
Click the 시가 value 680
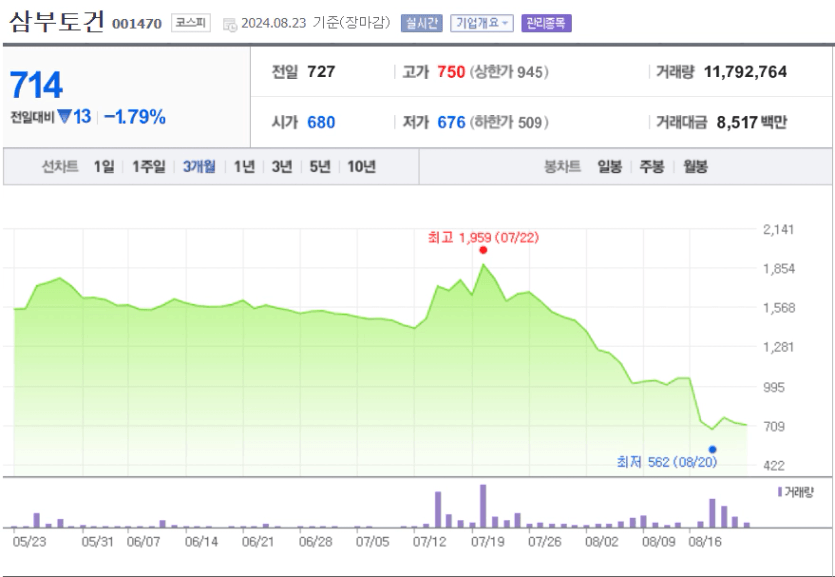(321, 122)
